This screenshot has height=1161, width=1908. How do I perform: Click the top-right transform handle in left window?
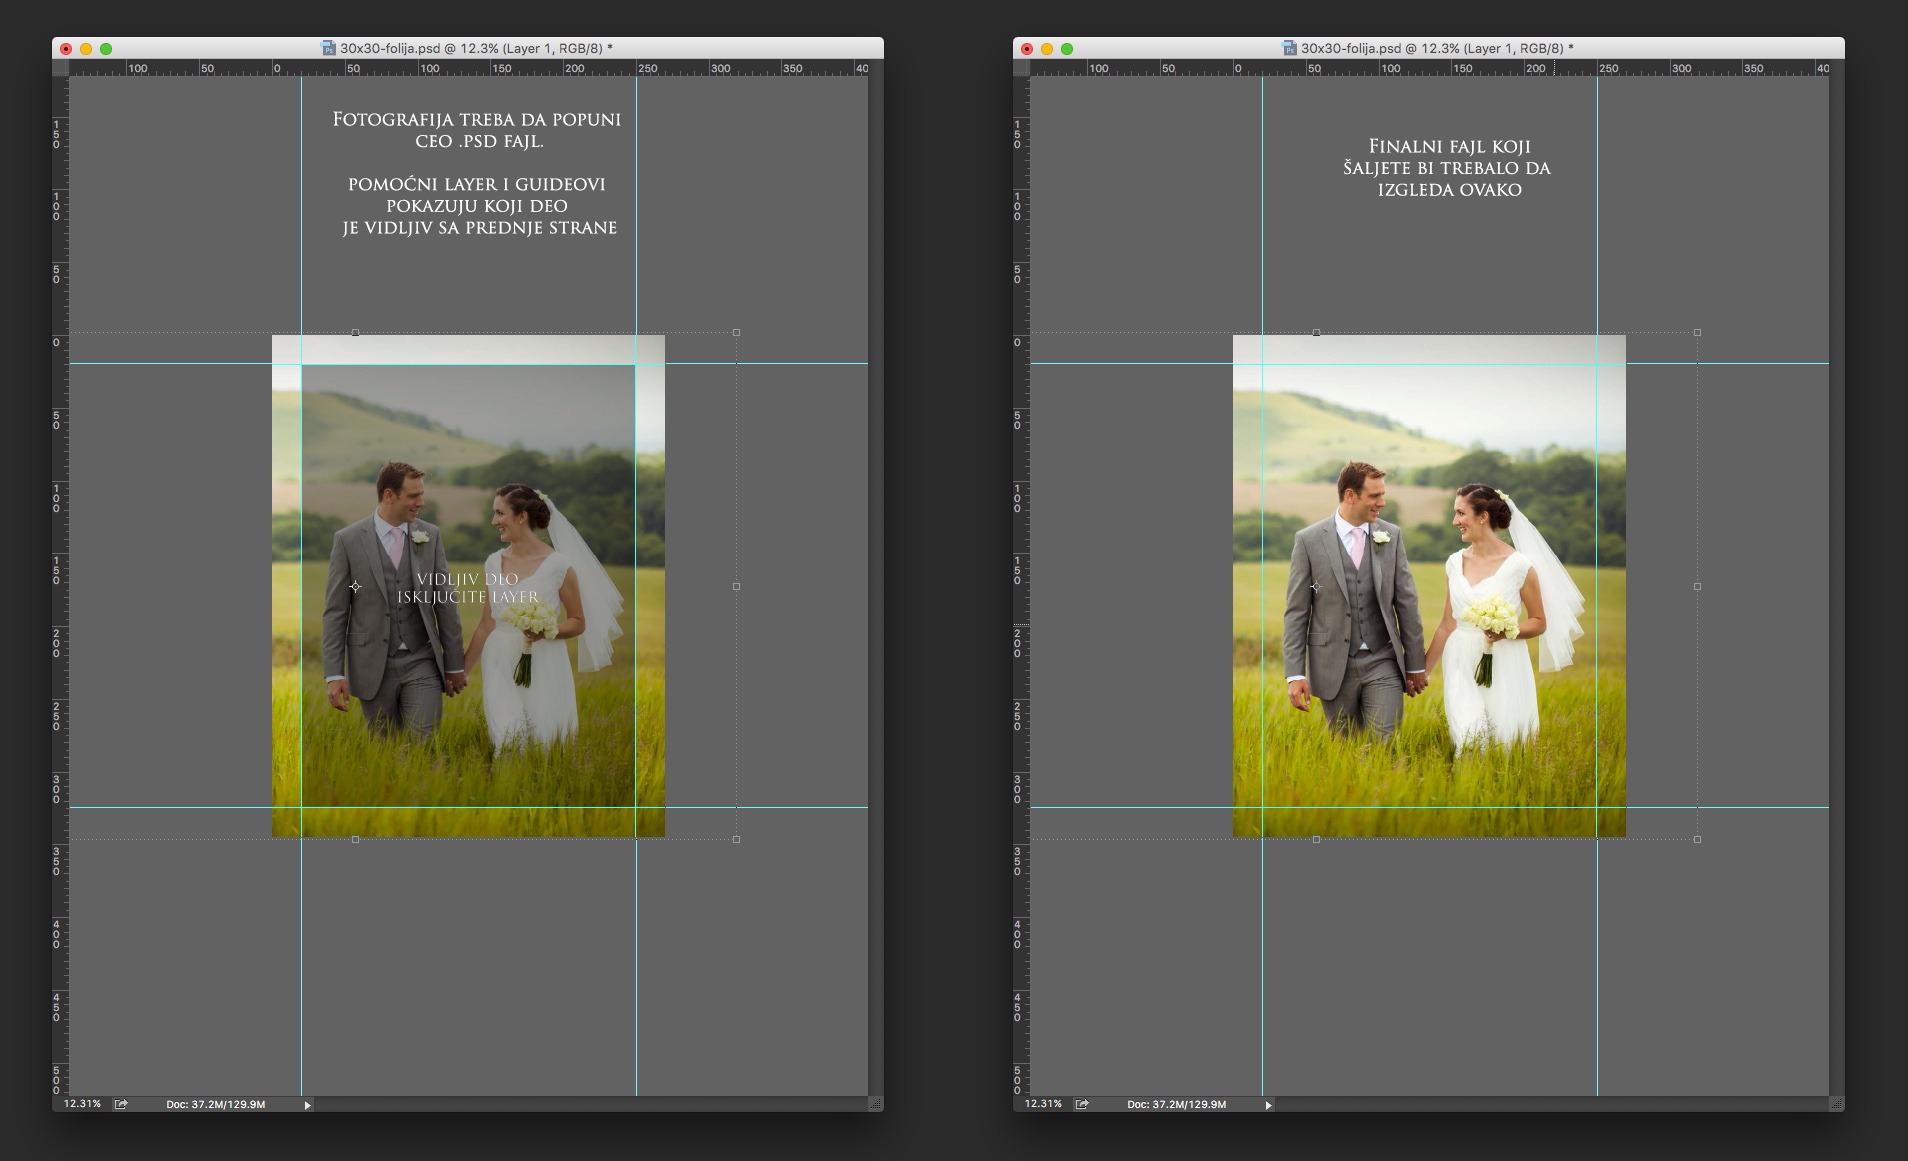[x=737, y=332]
